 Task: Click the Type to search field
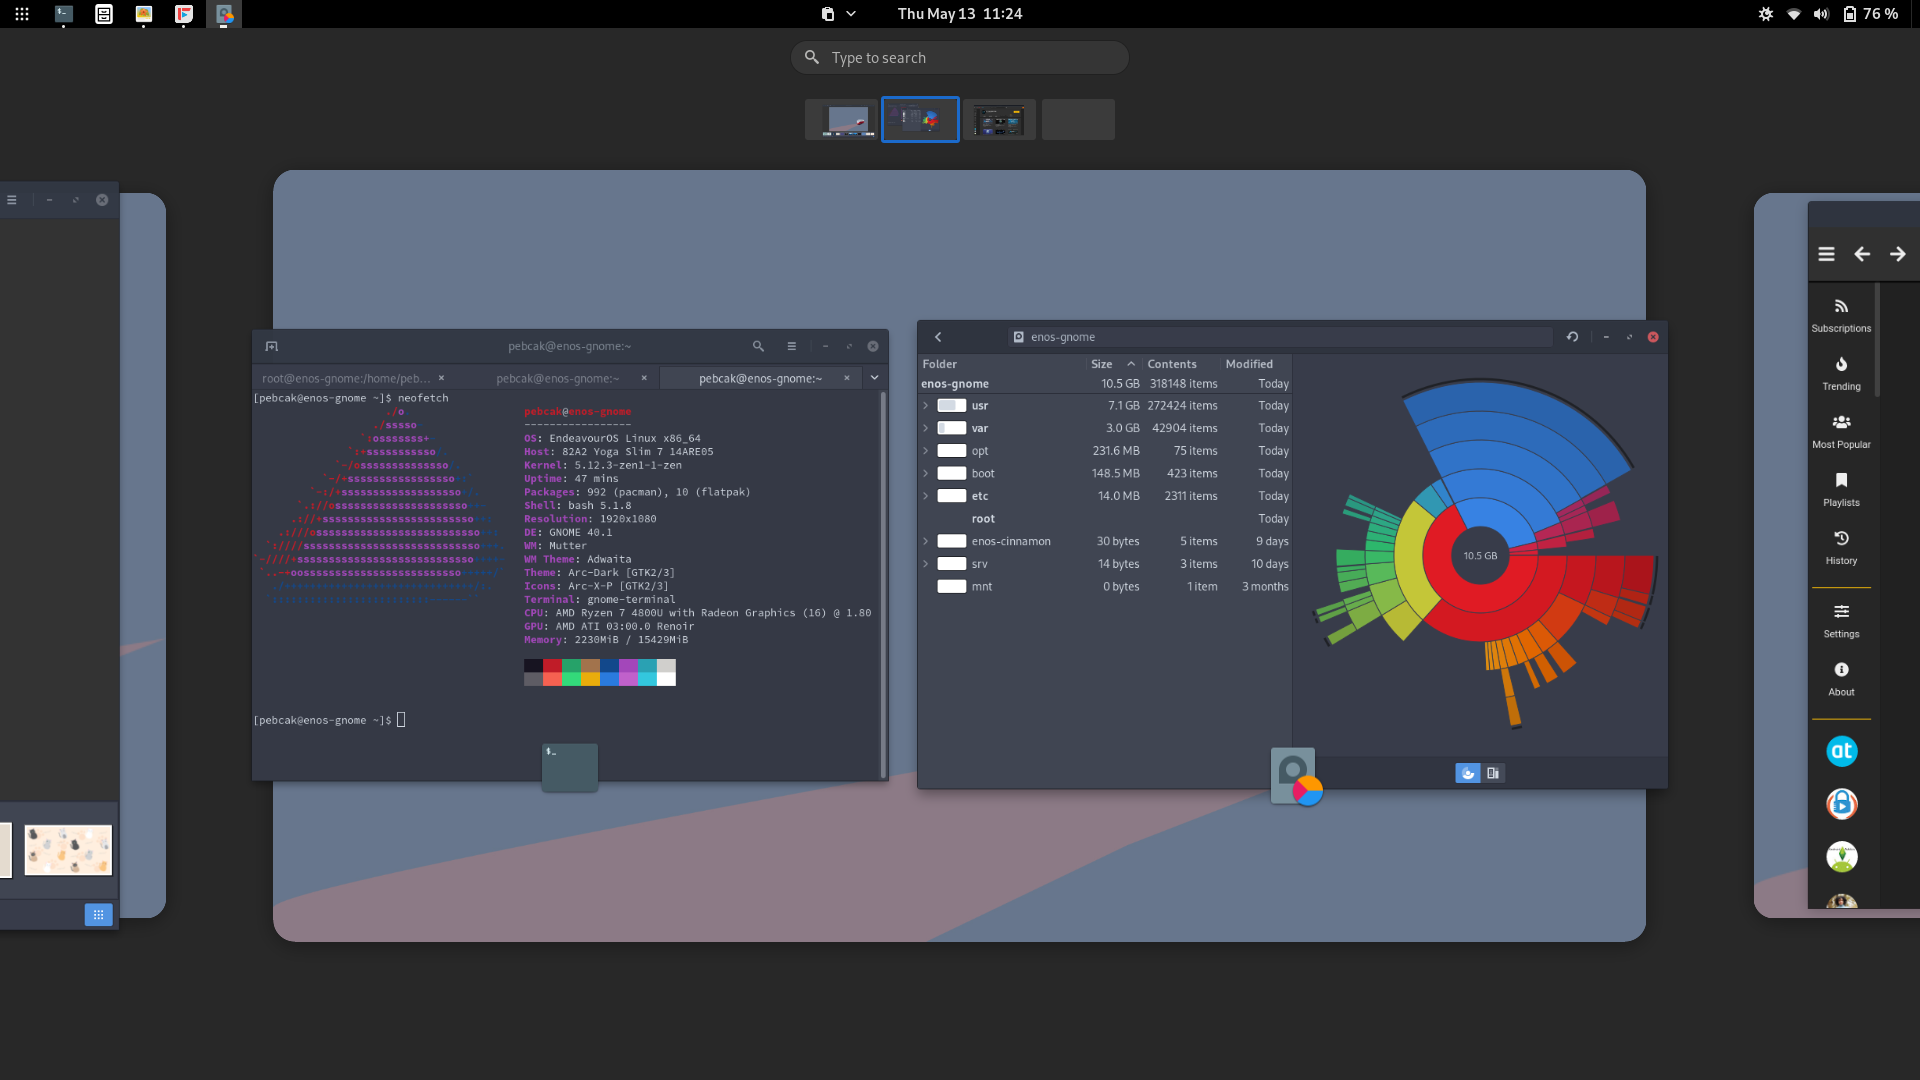[x=958, y=57]
